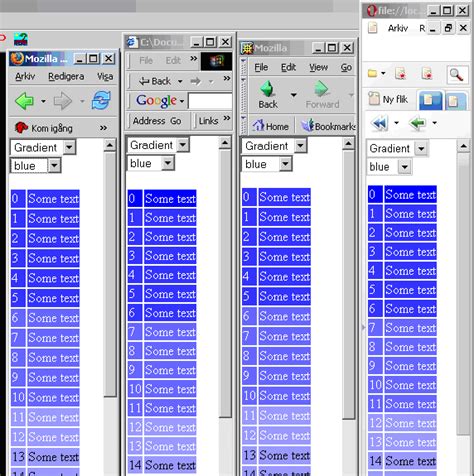This screenshot has width=474, height=476.
Task: Open Redigera menu in Firefox
Action: pyautogui.click(x=66, y=77)
